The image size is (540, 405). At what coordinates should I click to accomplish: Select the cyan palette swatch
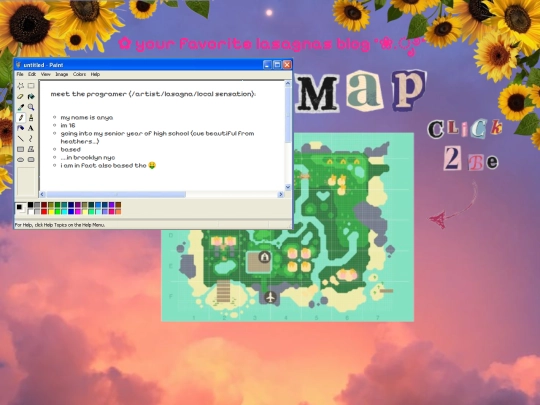(x=64, y=211)
